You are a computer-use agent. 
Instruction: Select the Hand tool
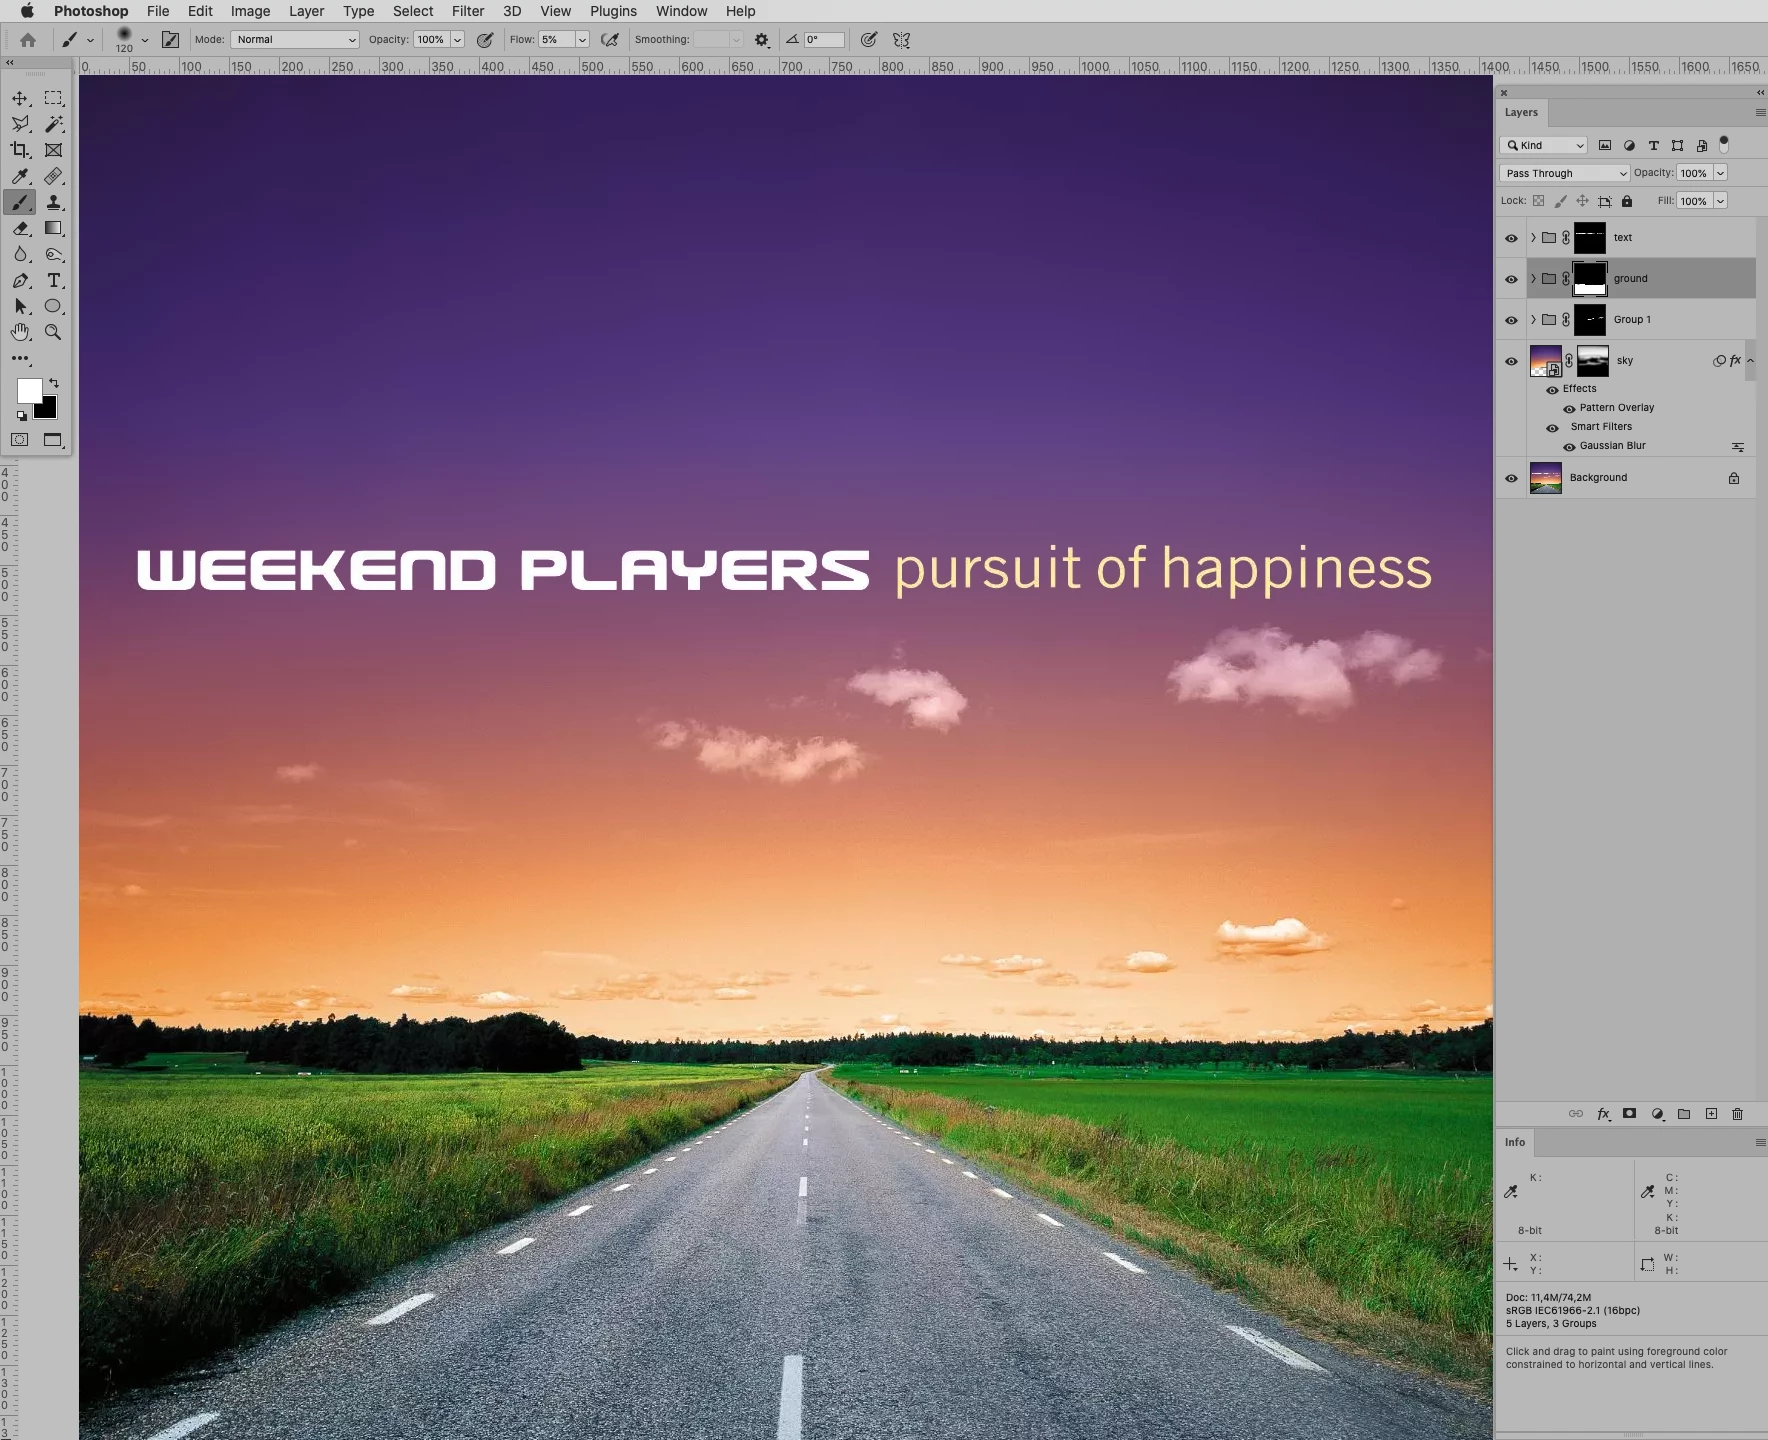click(20, 332)
